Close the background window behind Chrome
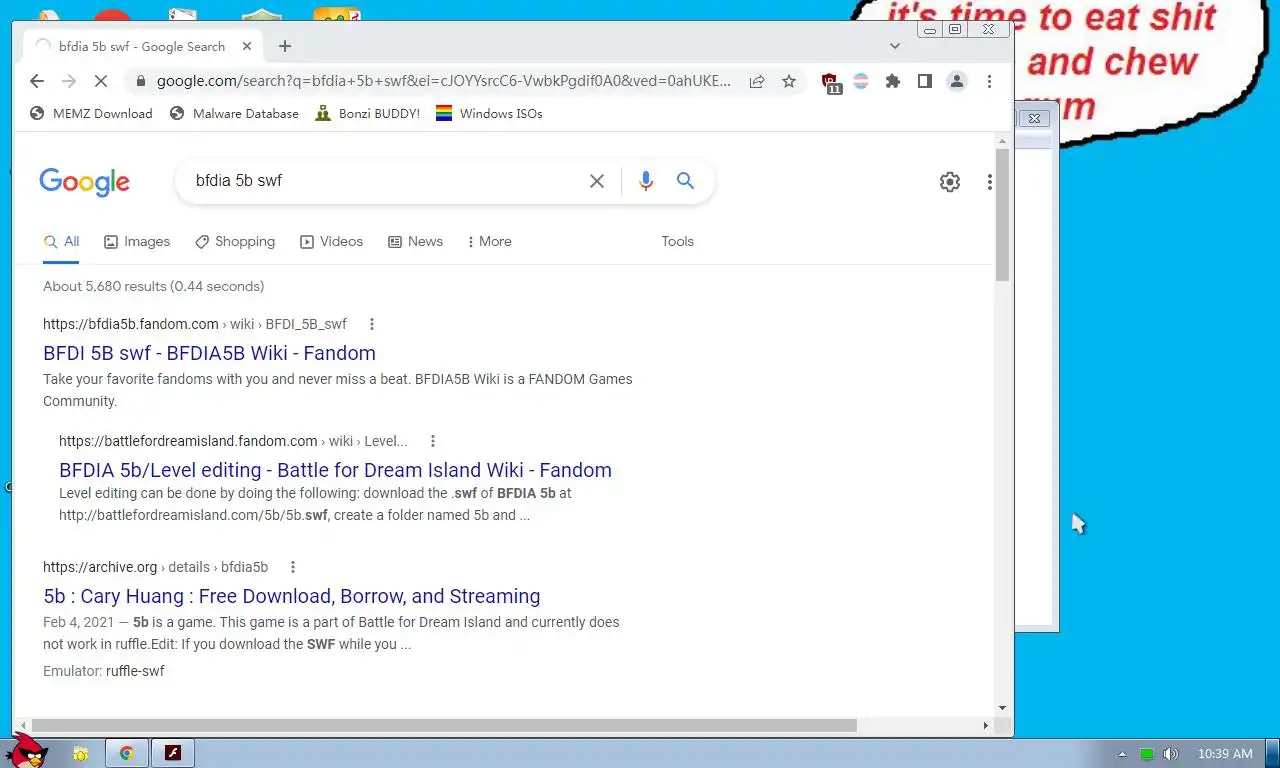1280x768 pixels. [1034, 118]
